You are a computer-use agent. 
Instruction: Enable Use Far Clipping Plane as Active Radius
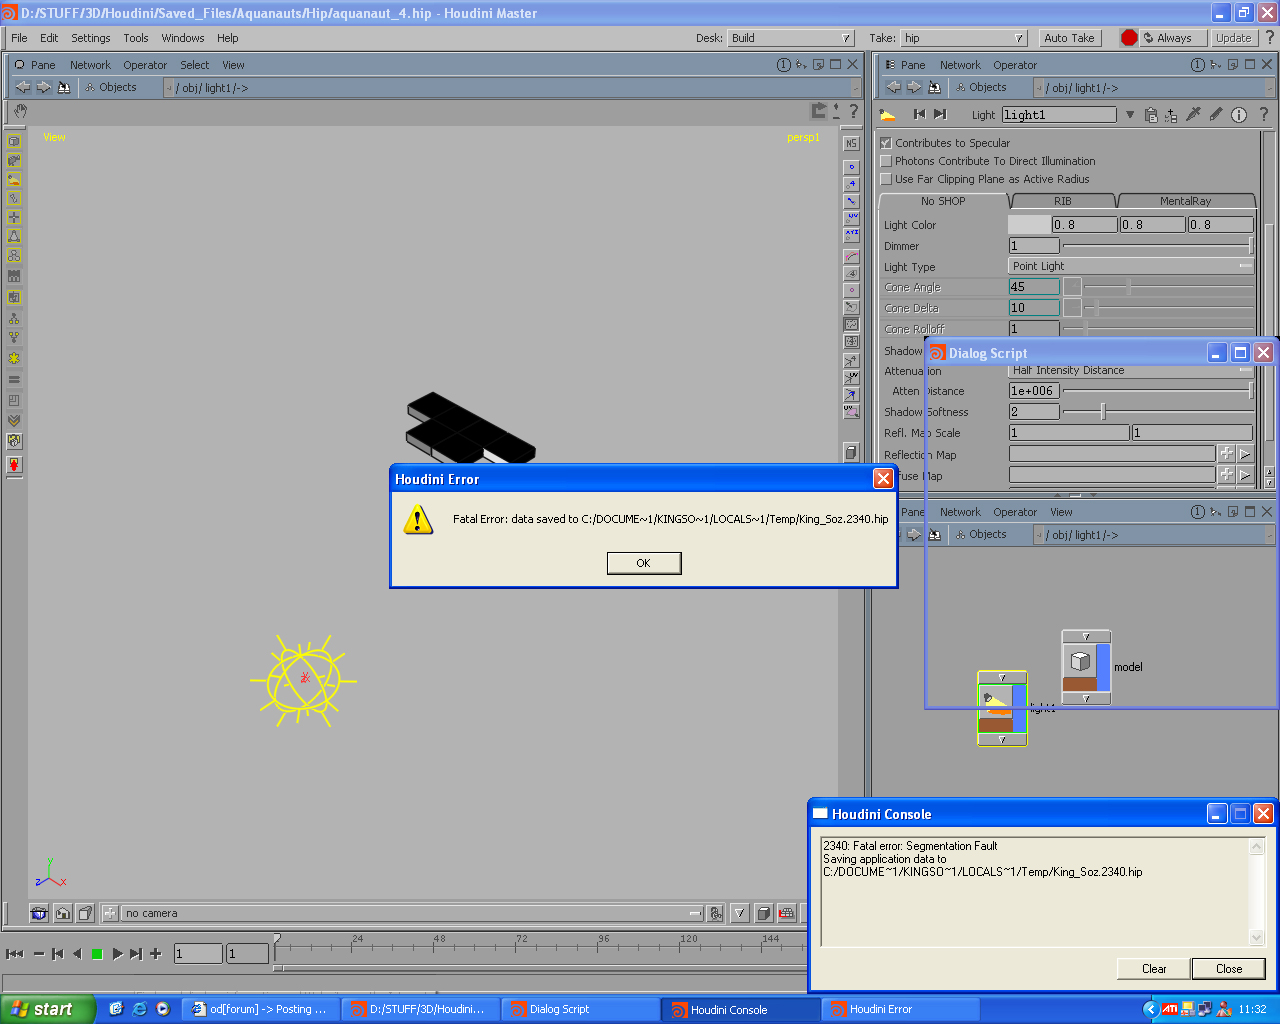coord(885,179)
